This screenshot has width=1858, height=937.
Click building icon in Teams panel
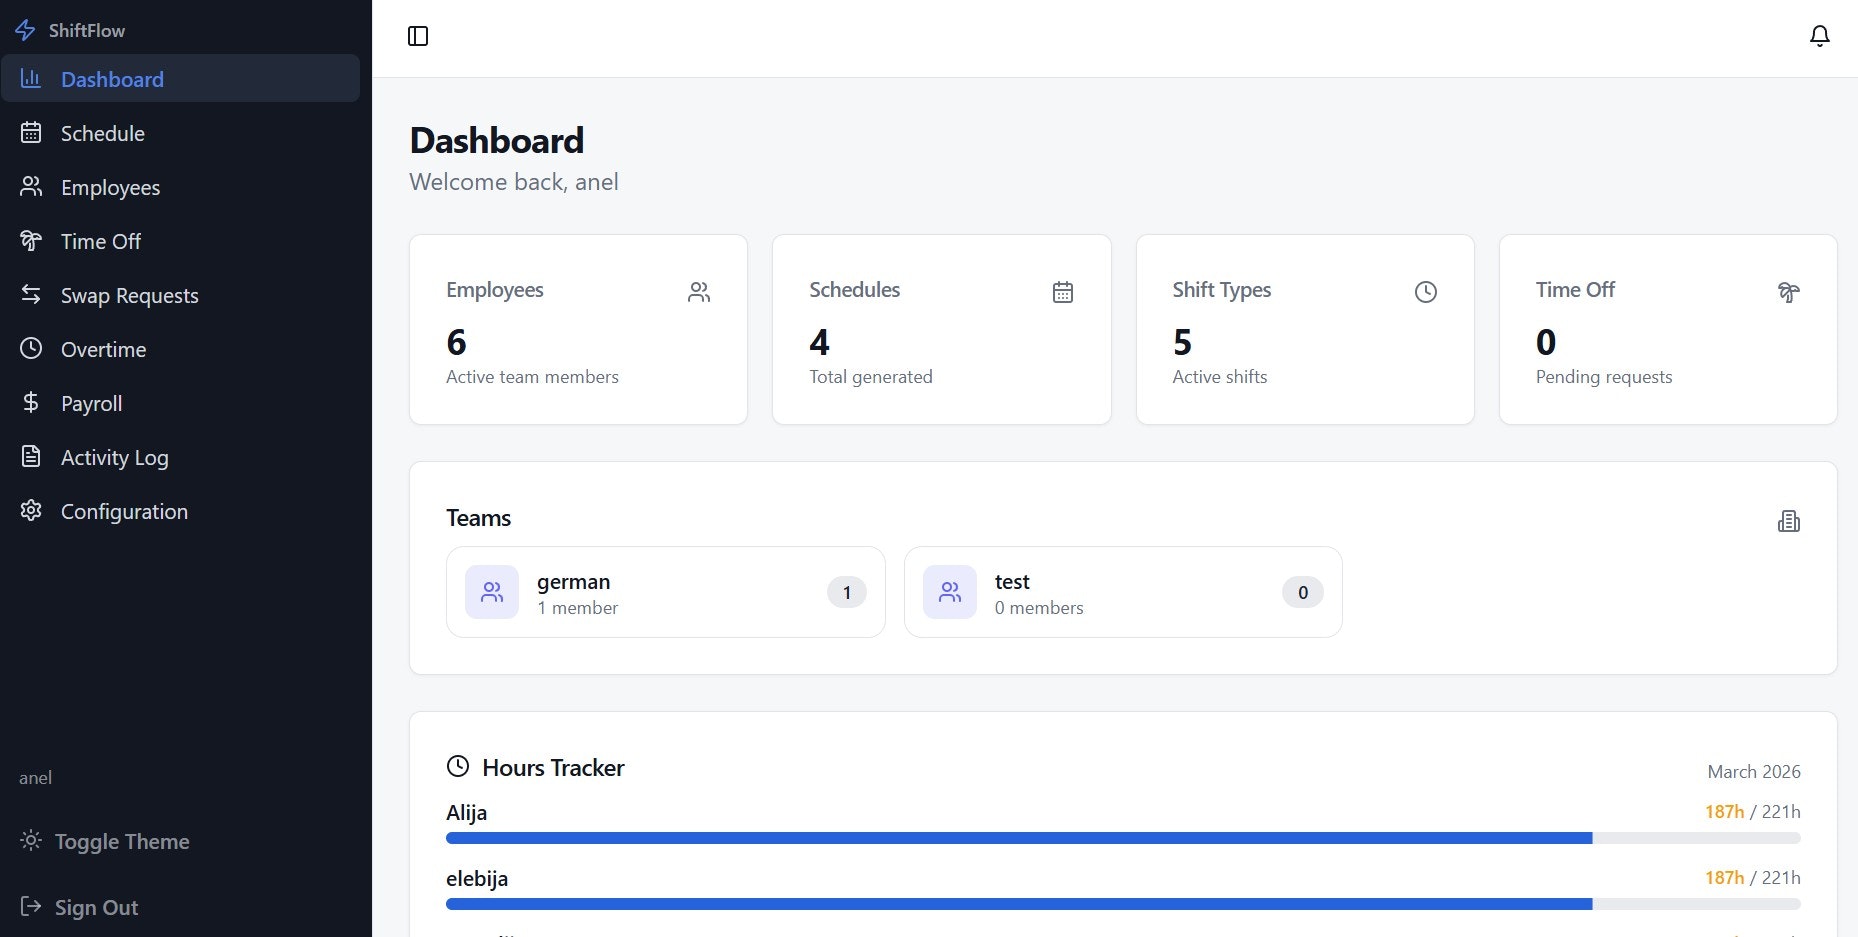tap(1789, 521)
